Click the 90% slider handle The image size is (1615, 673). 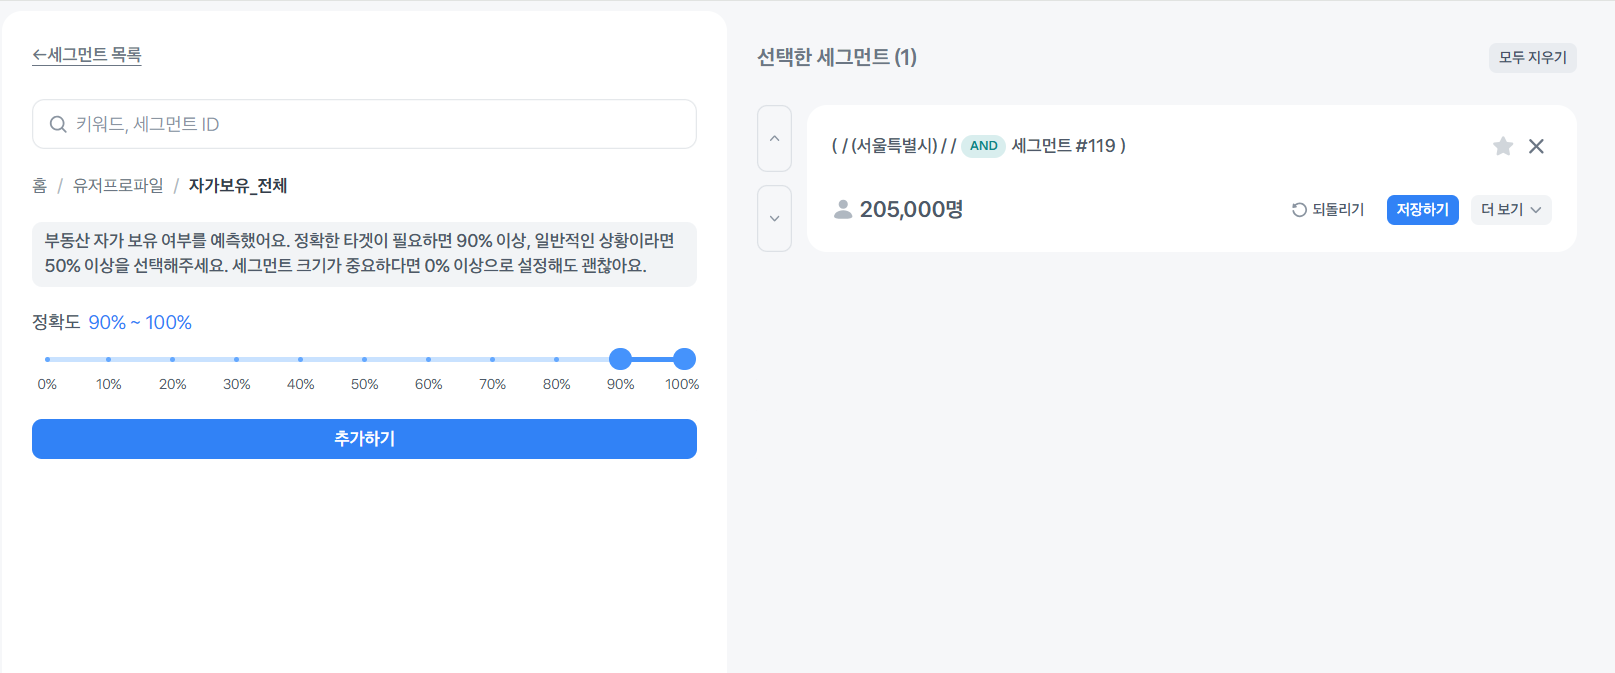(620, 359)
